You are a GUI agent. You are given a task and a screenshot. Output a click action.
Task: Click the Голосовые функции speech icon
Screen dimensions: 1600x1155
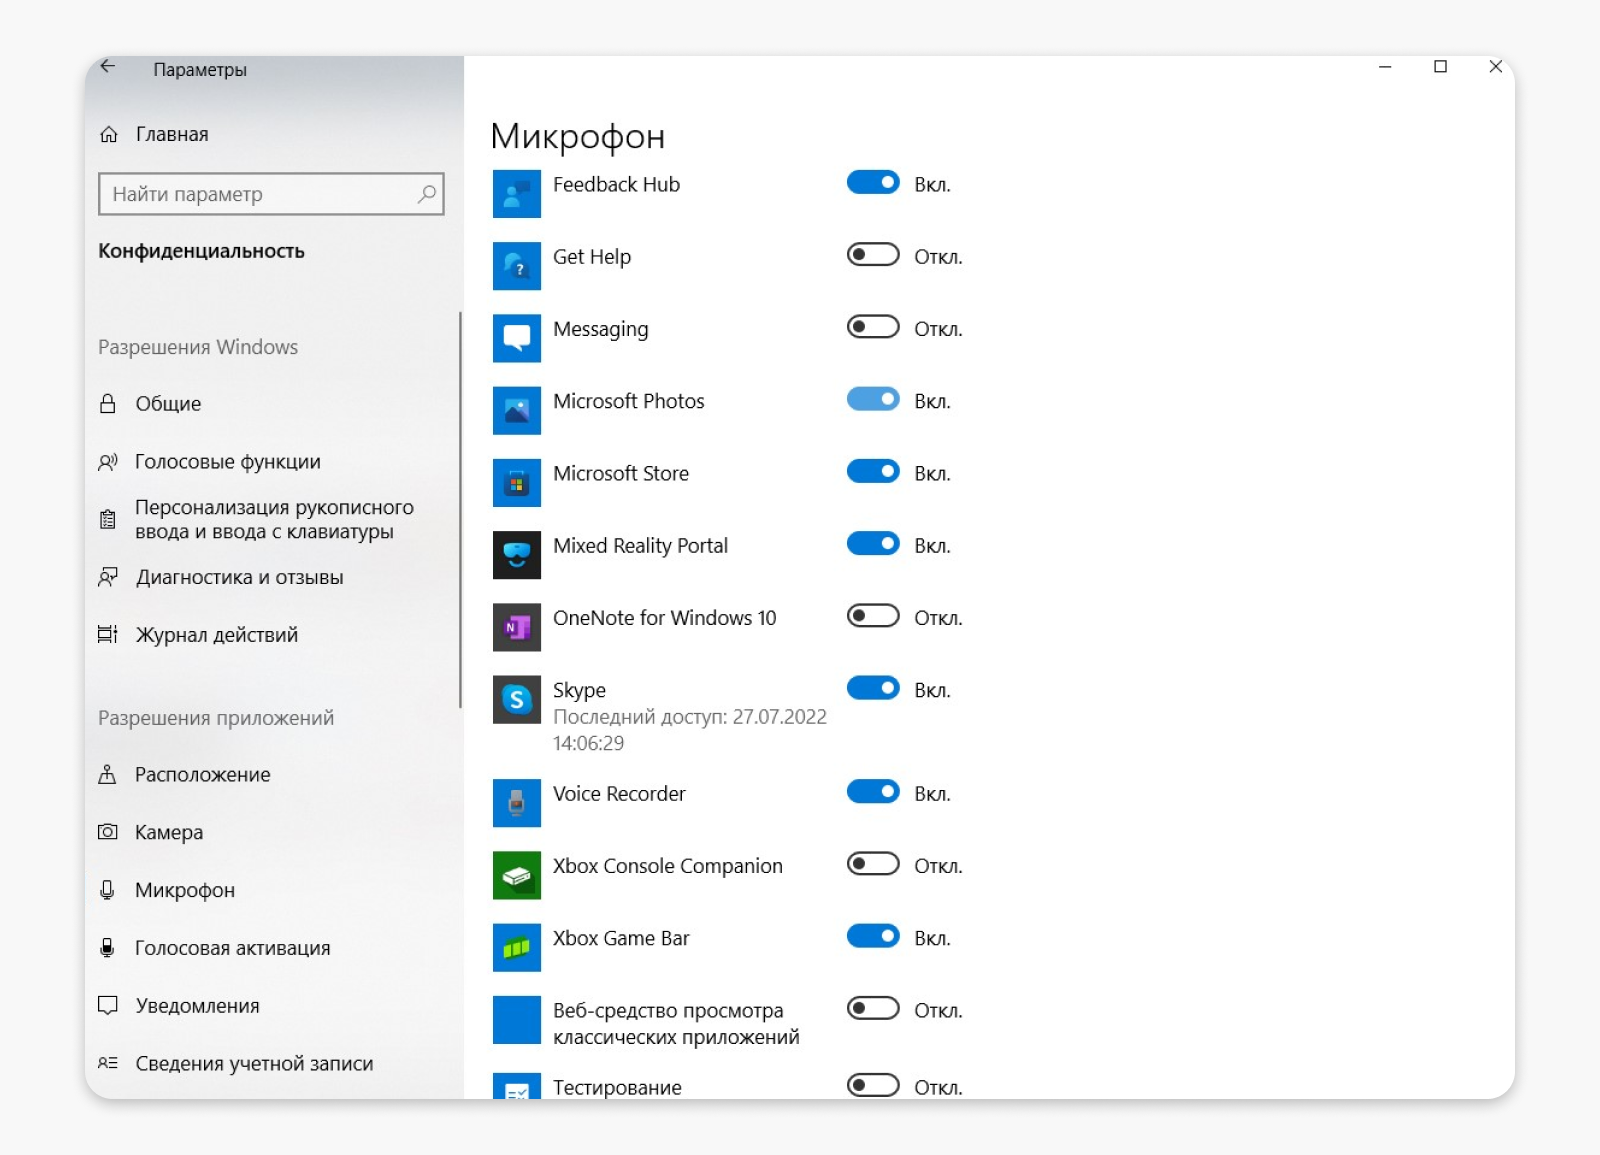coord(108,462)
